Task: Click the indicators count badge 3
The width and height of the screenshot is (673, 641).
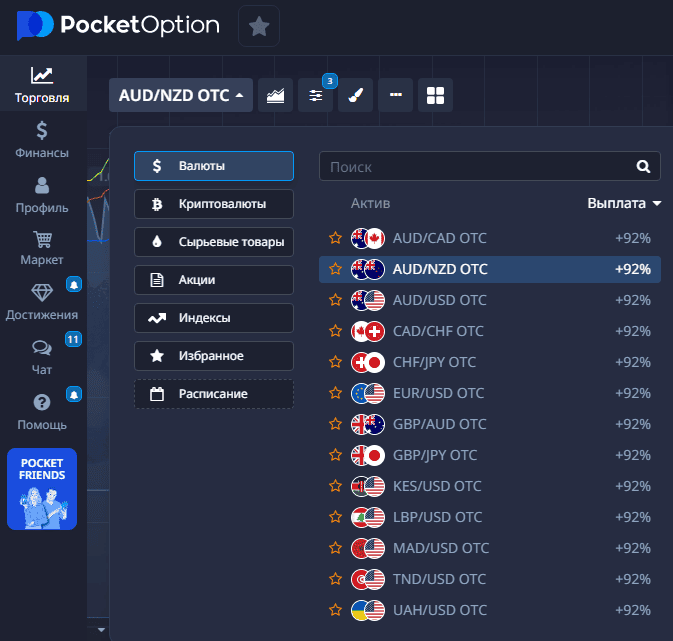Action: [x=330, y=81]
